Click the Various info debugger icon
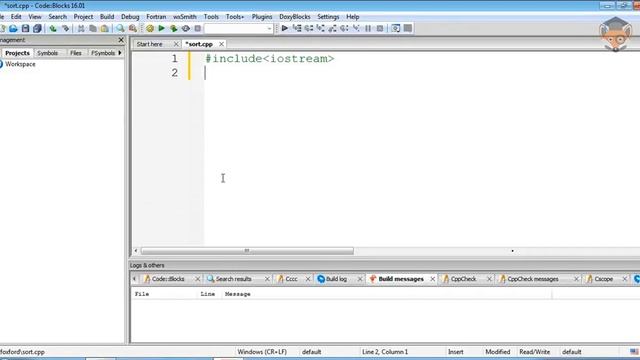 [x=407, y=29]
